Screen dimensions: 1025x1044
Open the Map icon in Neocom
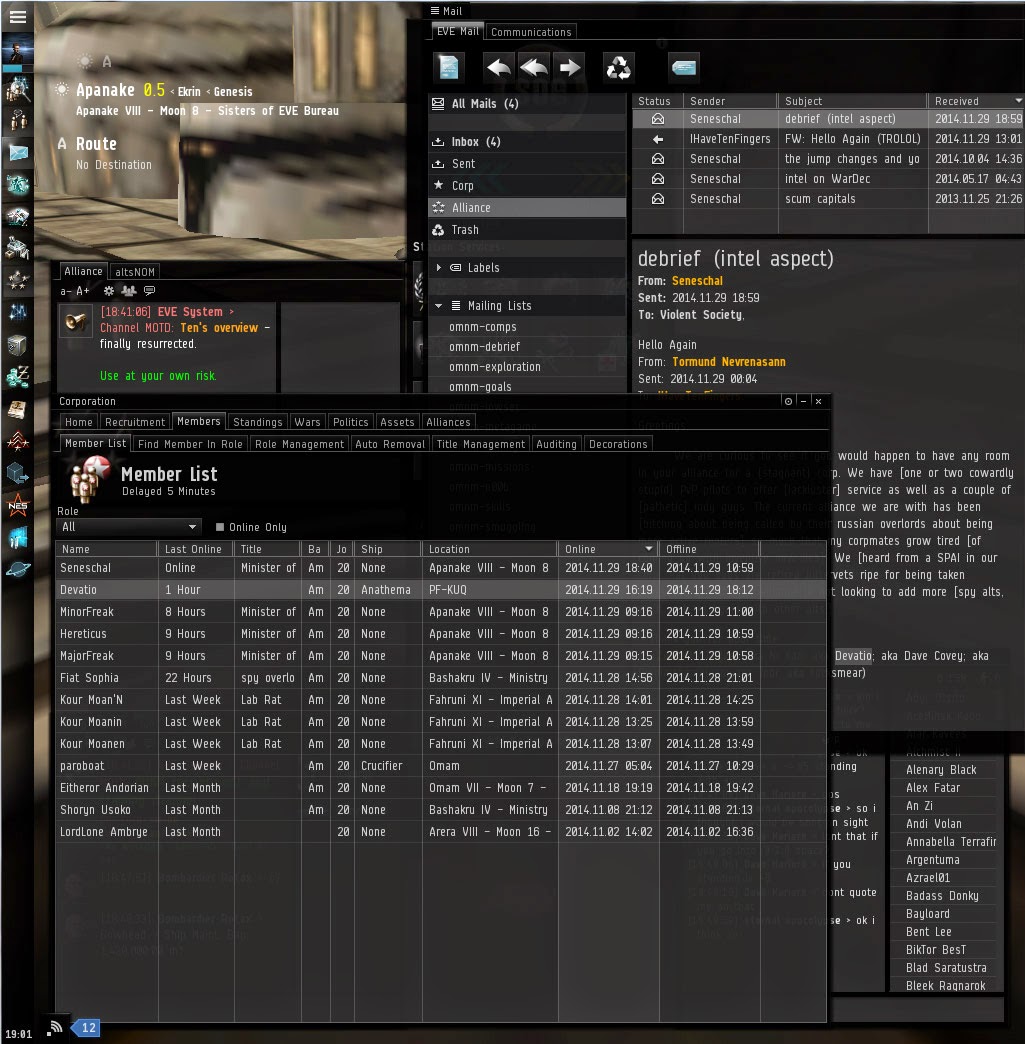pos(17,312)
